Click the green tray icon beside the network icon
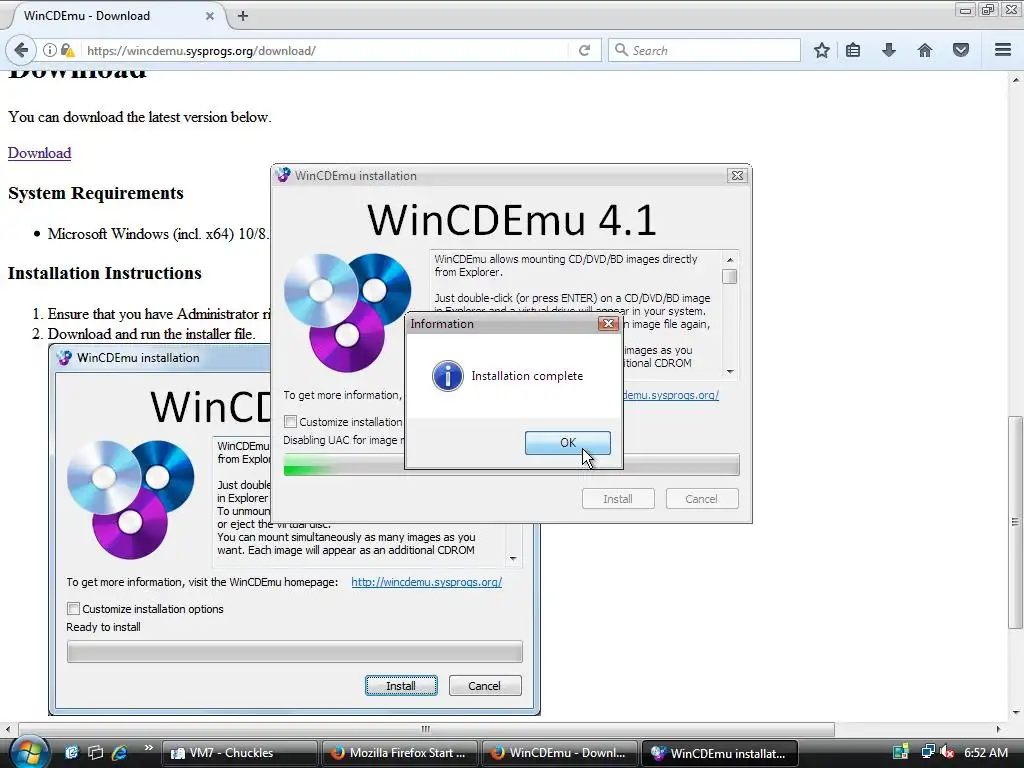1024x768 pixels. [x=901, y=752]
